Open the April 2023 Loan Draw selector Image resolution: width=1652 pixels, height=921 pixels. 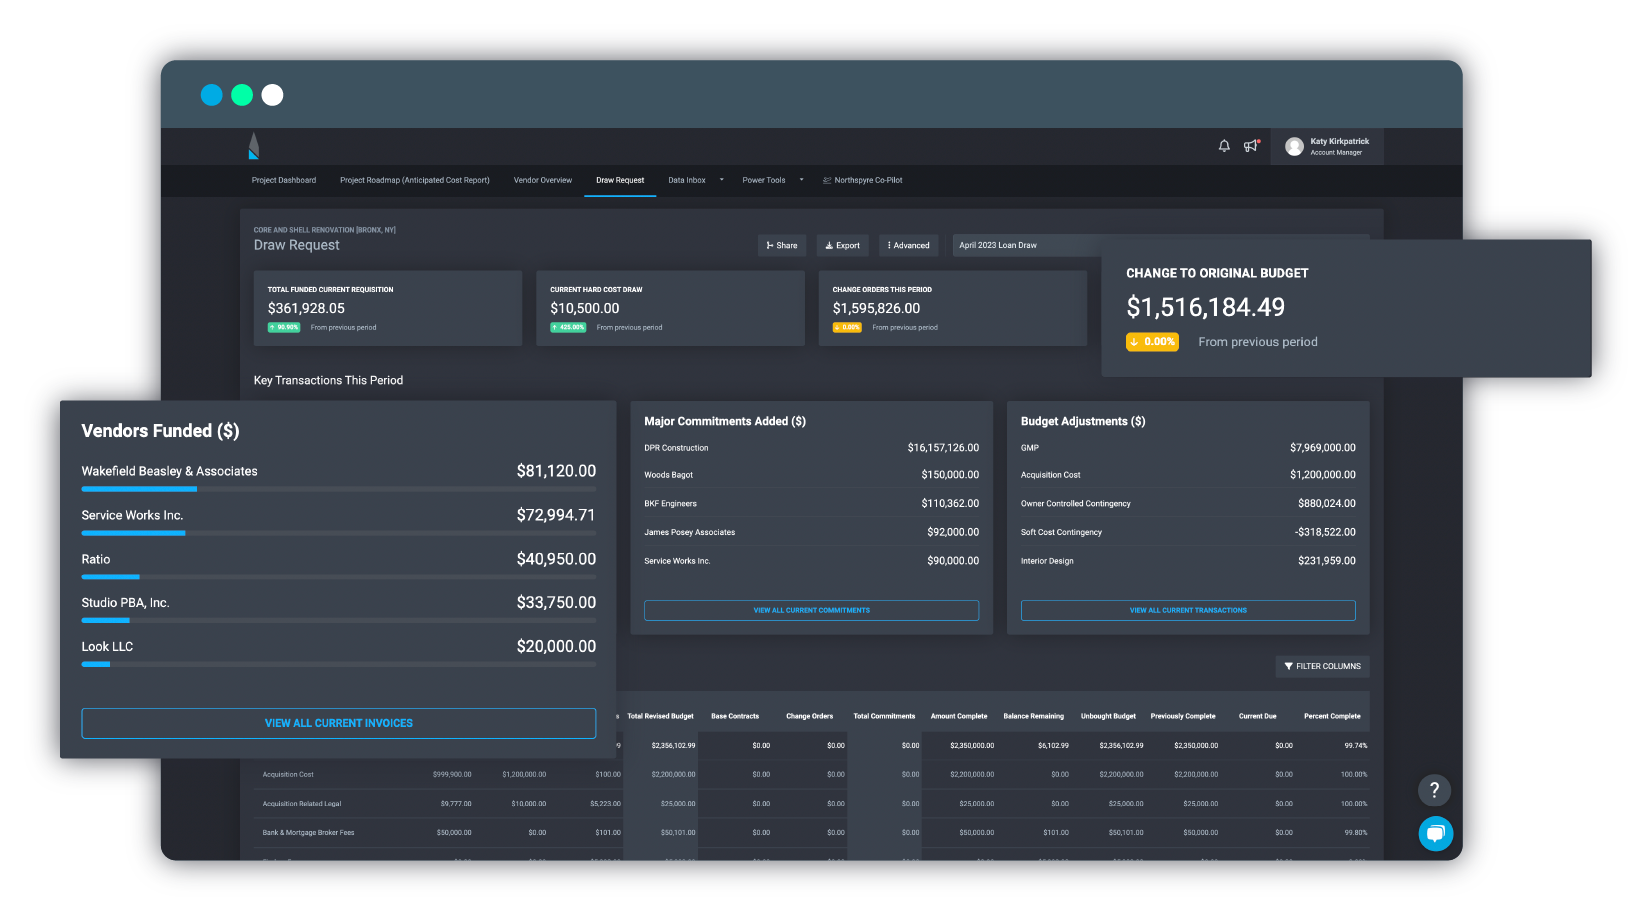pos(1027,245)
